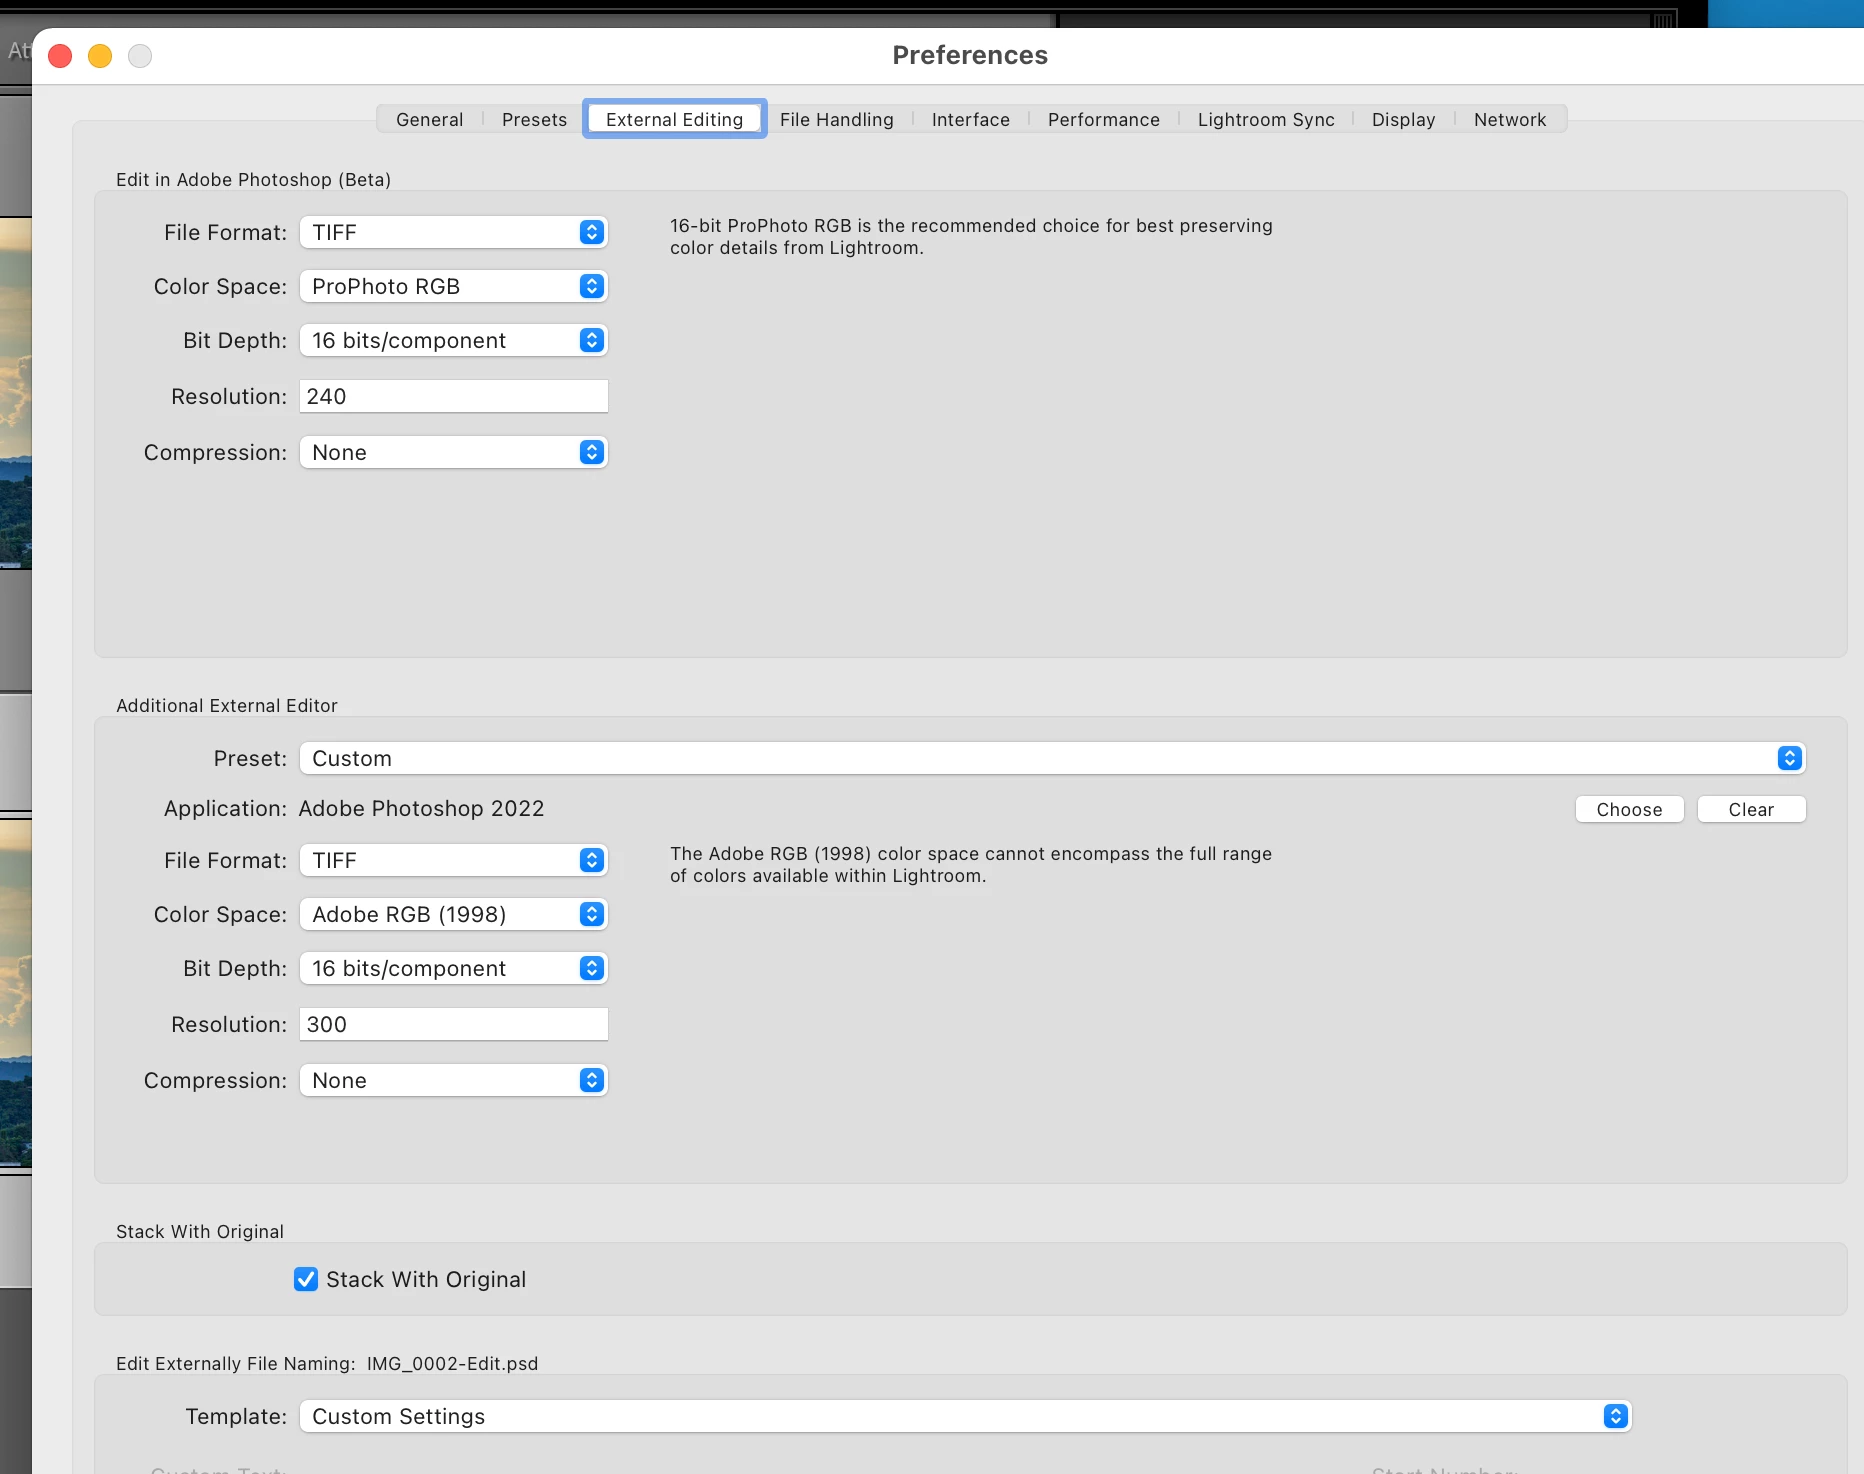The width and height of the screenshot is (1864, 1474).
Task: Click the yellow minimize window button
Action: 100,56
